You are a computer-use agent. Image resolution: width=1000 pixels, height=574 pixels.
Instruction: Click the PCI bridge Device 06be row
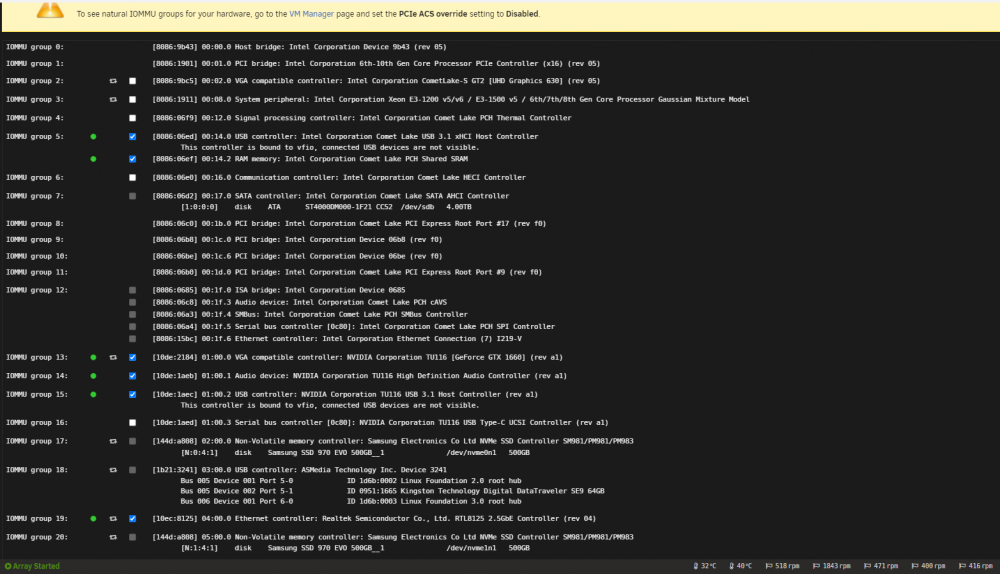pyautogui.click(x=297, y=256)
